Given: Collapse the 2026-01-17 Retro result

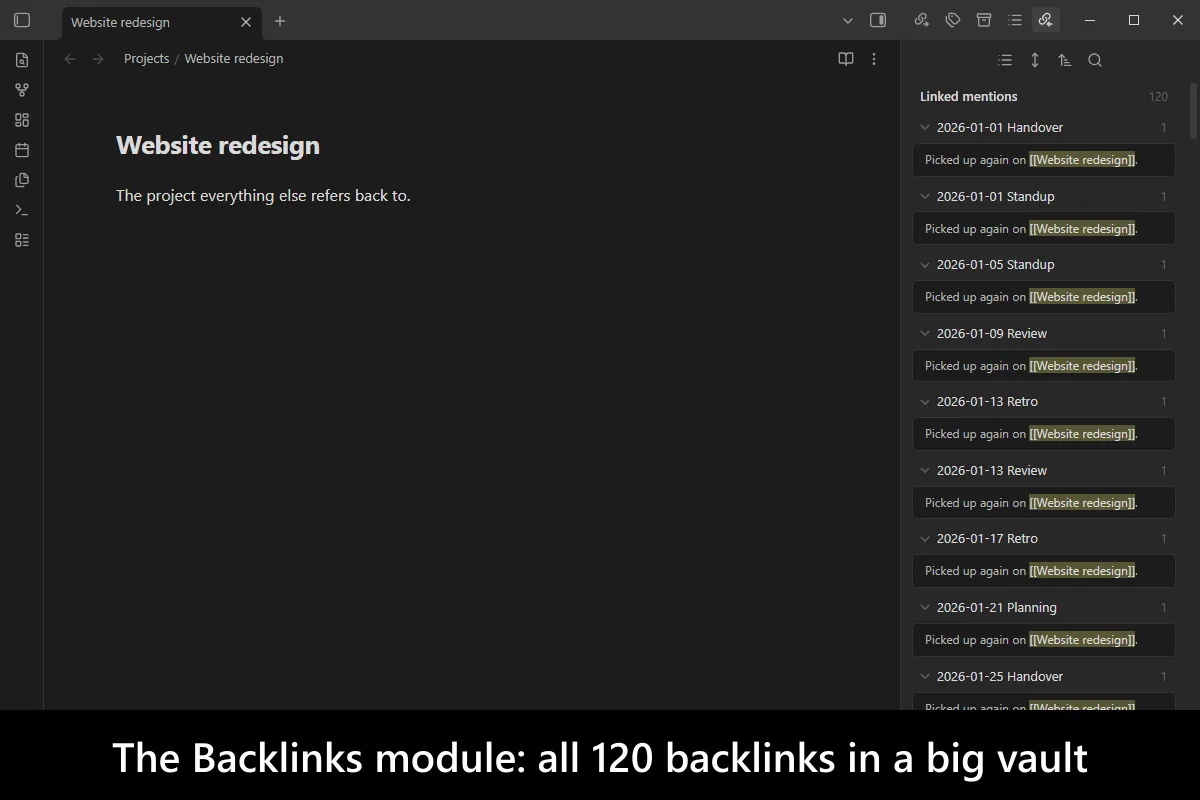Looking at the screenshot, I should 925,538.
